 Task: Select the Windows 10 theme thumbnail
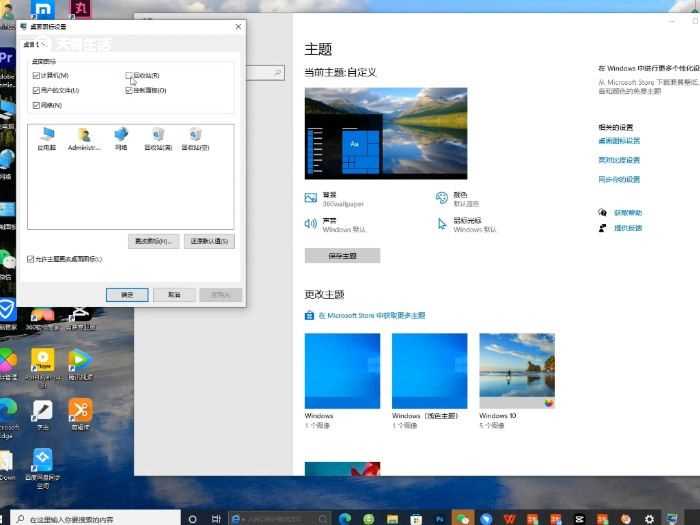(x=517, y=371)
